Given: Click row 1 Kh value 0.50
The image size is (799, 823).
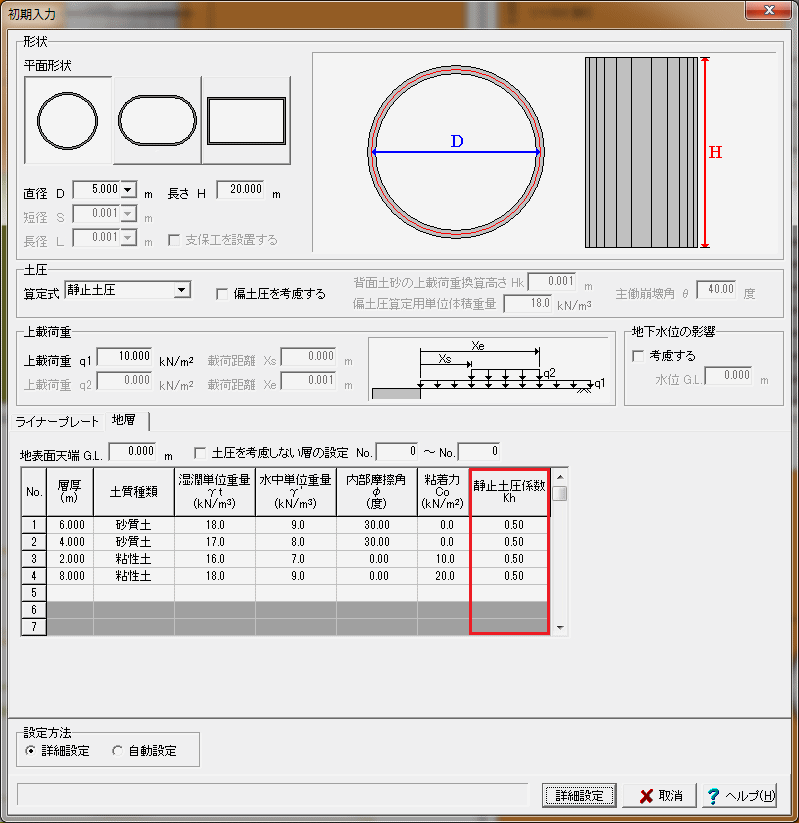Looking at the screenshot, I should pos(510,525).
